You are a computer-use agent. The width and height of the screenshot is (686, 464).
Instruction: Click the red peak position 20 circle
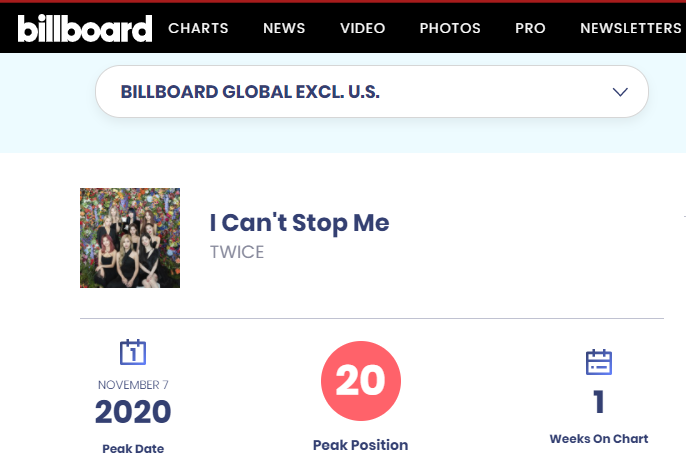click(x=360, y=381)
